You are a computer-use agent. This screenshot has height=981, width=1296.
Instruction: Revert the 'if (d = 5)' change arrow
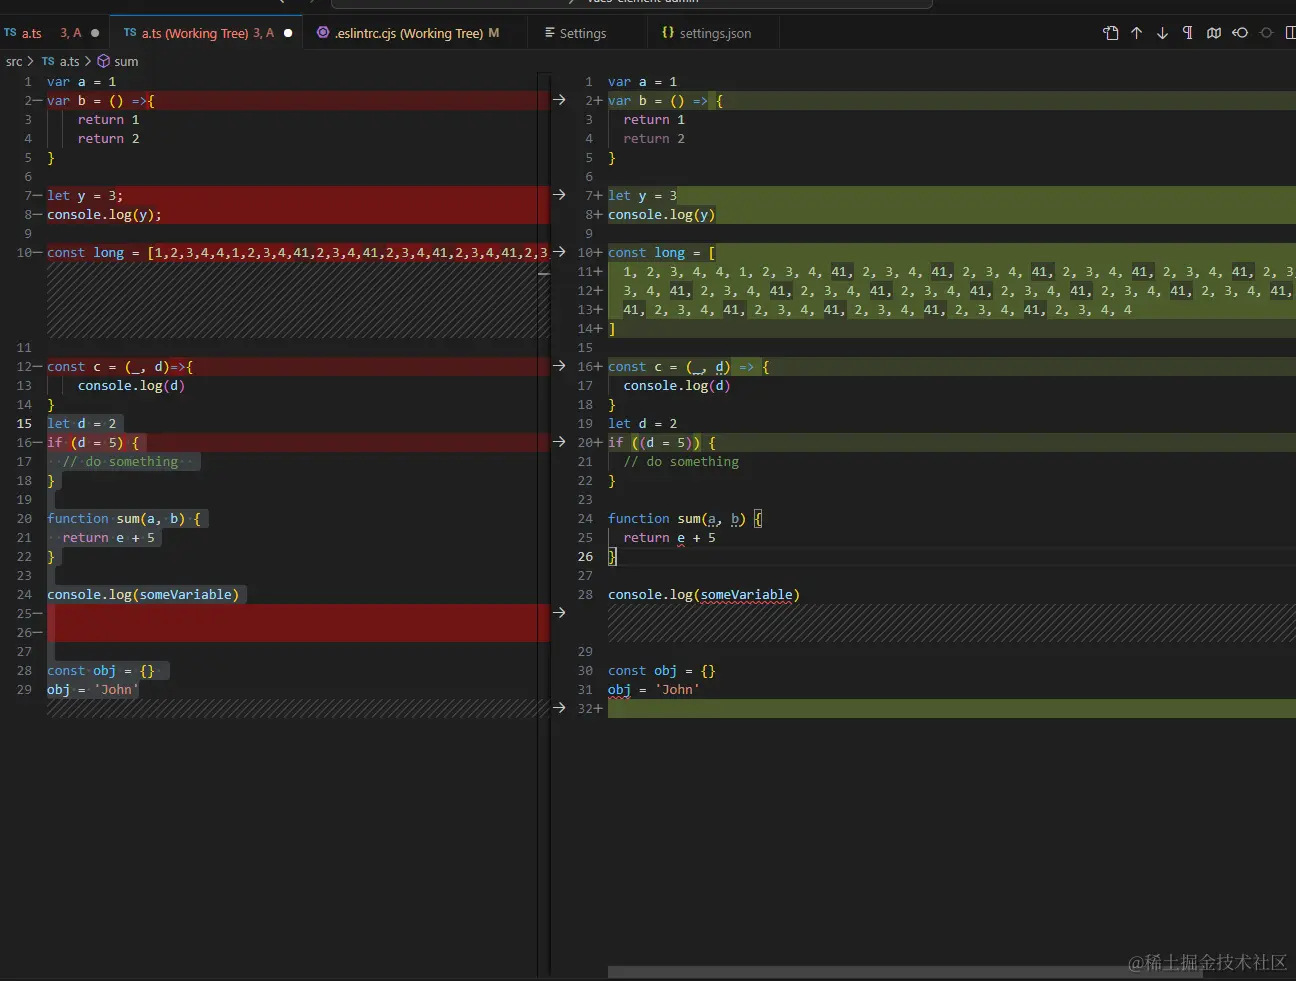click(x=559, y=442)
